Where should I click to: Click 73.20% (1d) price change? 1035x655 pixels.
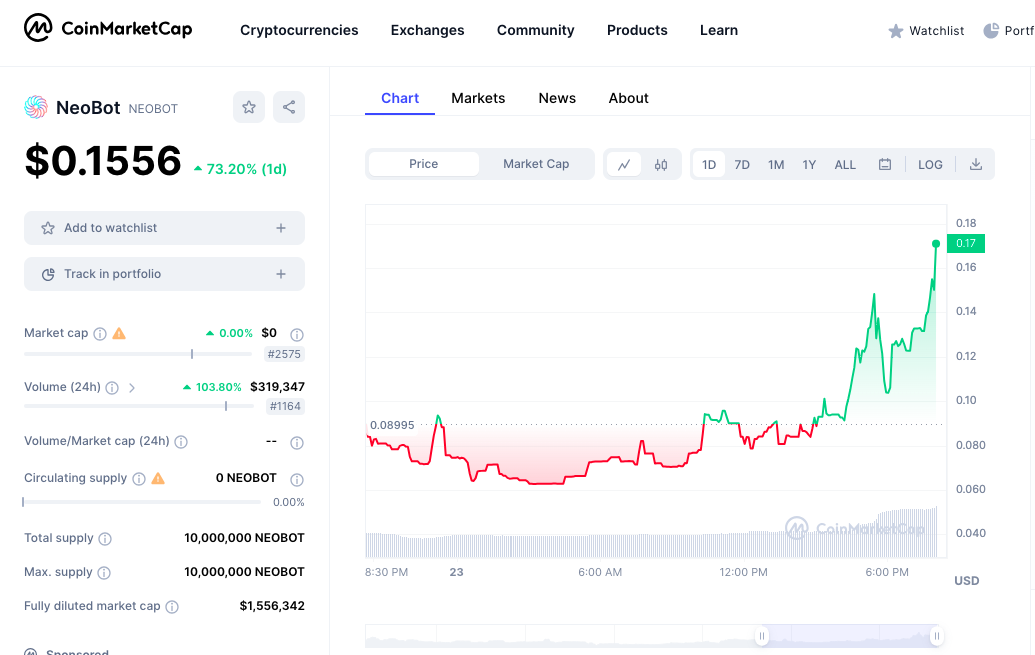pos(240,169)
